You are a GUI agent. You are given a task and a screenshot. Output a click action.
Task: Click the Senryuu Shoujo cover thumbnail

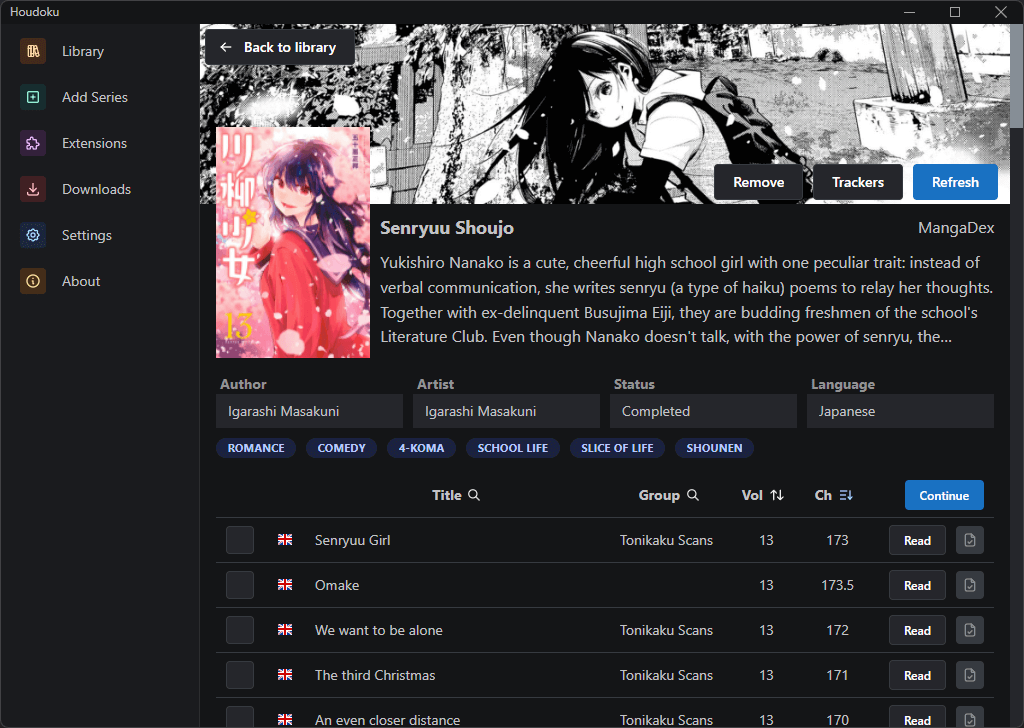pyautogui.click(x=293, y=242)
